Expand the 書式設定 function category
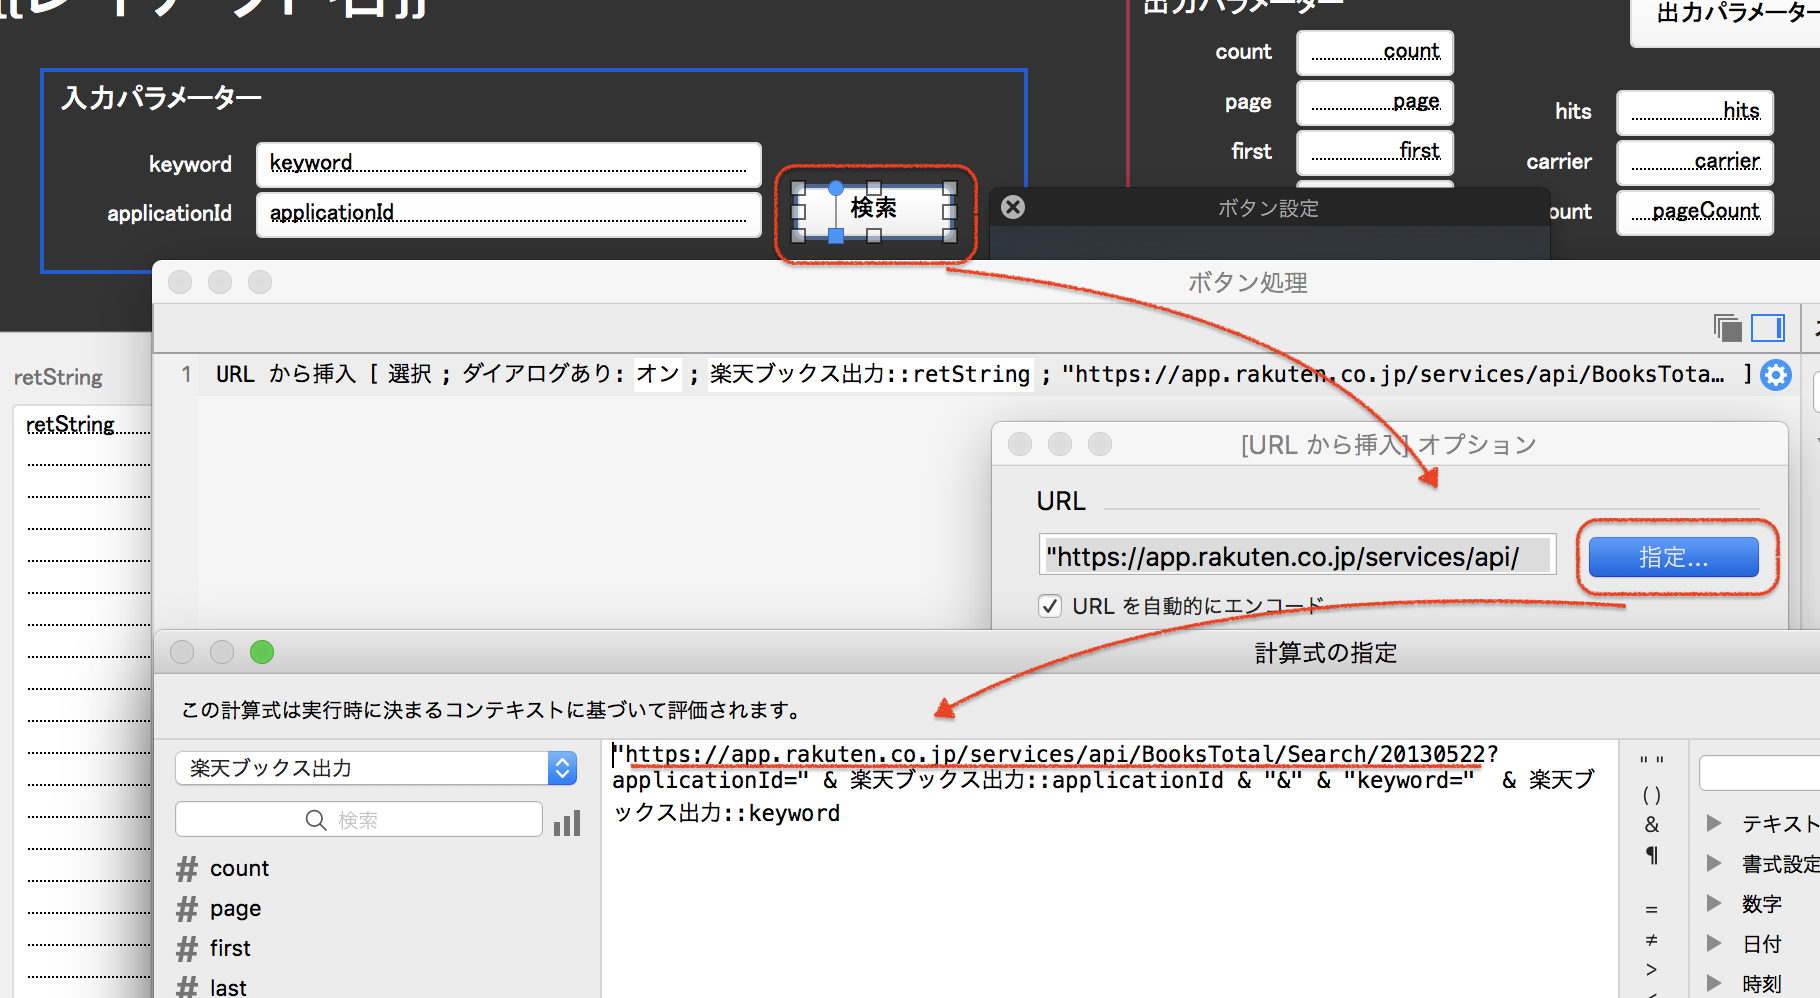The height and width of the screenshot is (998, 1820). (x=1714, y=863)
